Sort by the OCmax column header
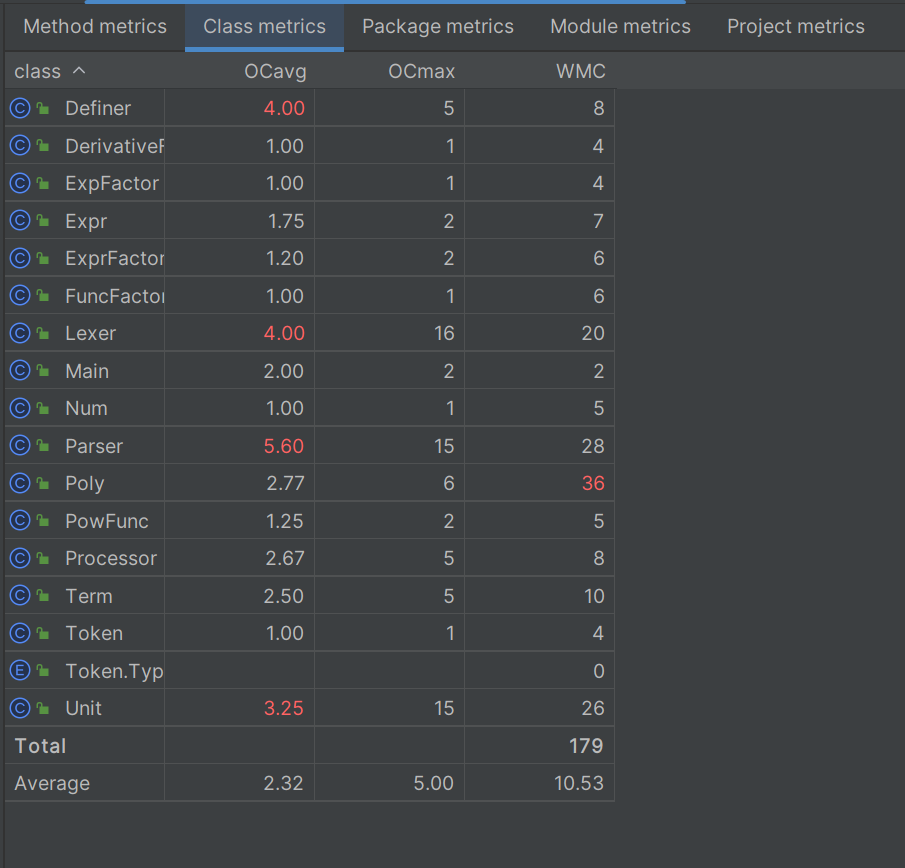 [421, 72]
